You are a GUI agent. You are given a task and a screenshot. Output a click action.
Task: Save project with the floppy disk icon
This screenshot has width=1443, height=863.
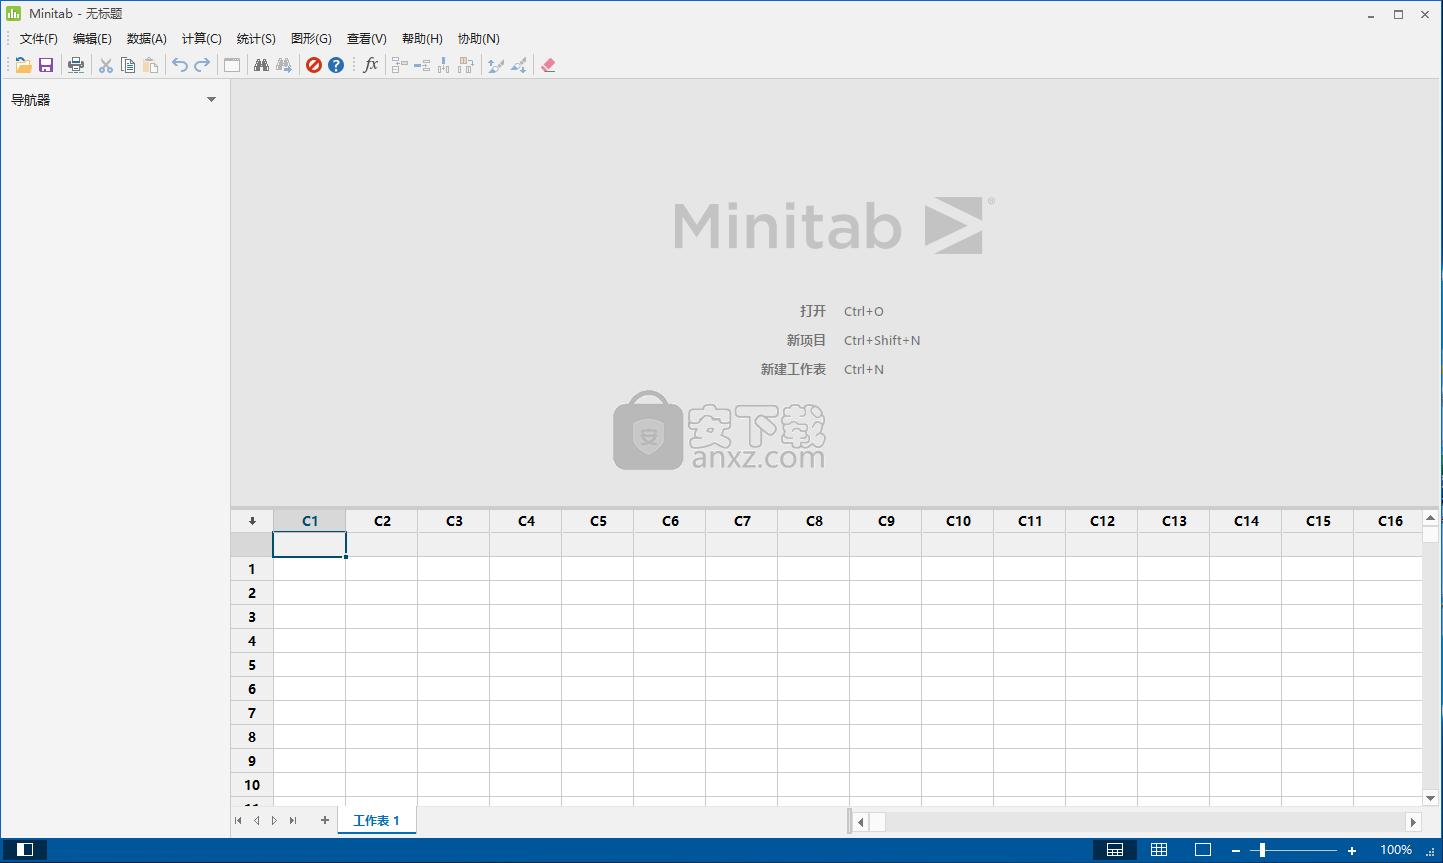coord(46,65)
